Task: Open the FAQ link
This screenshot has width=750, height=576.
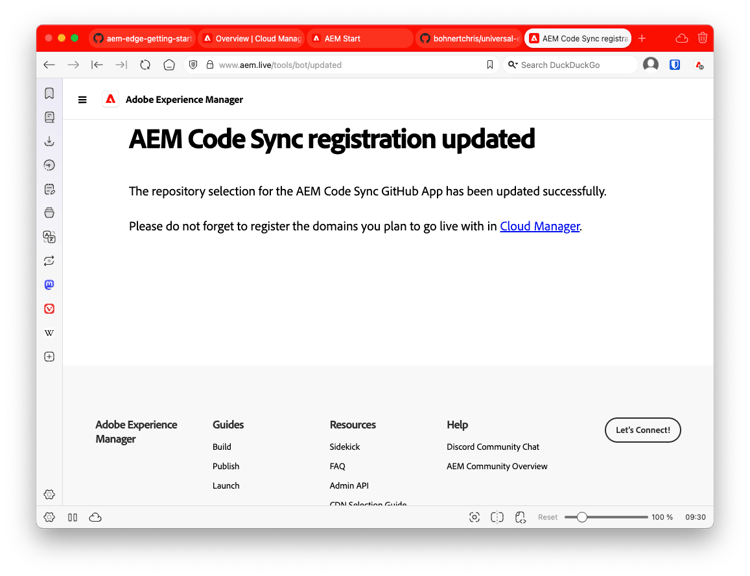Action: (x=337, y=466)
